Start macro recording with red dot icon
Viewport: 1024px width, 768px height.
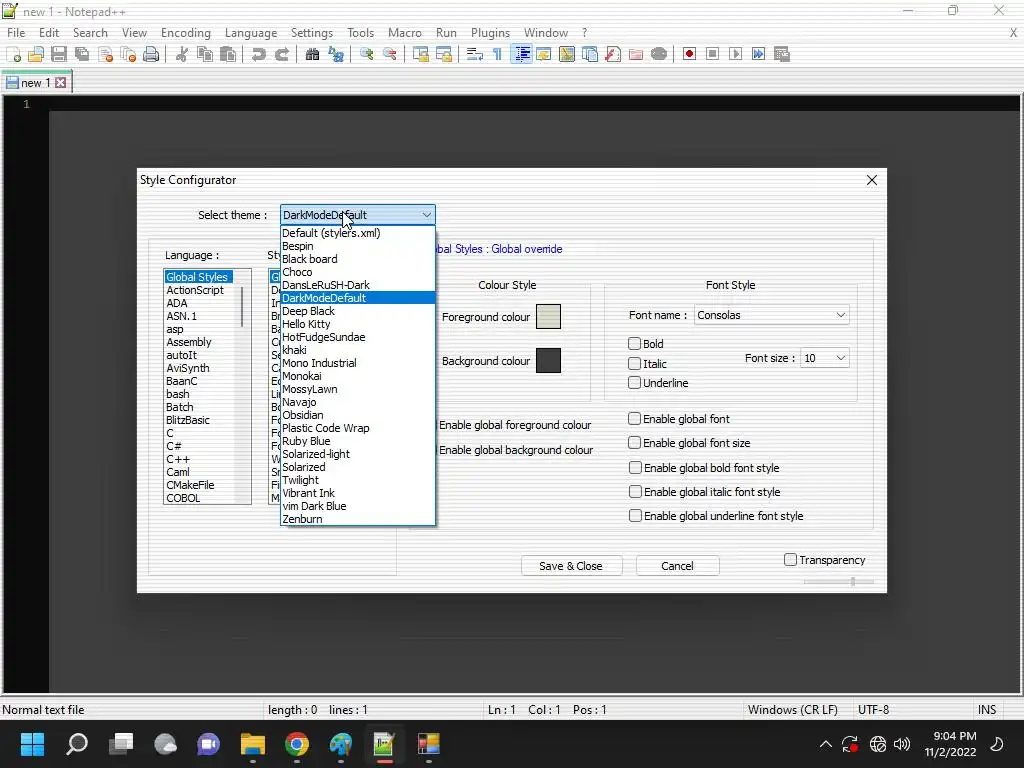coord(689,54)
